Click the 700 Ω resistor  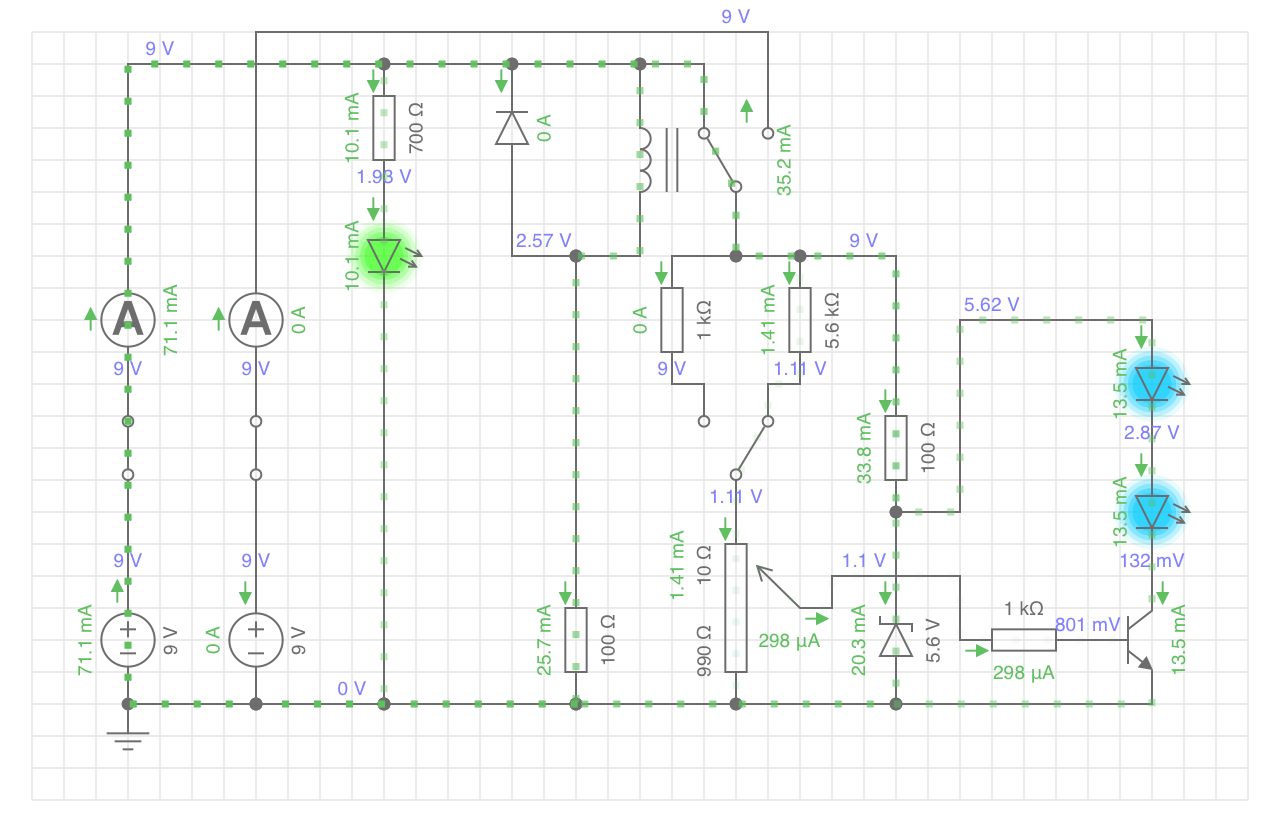pos(384,128)
